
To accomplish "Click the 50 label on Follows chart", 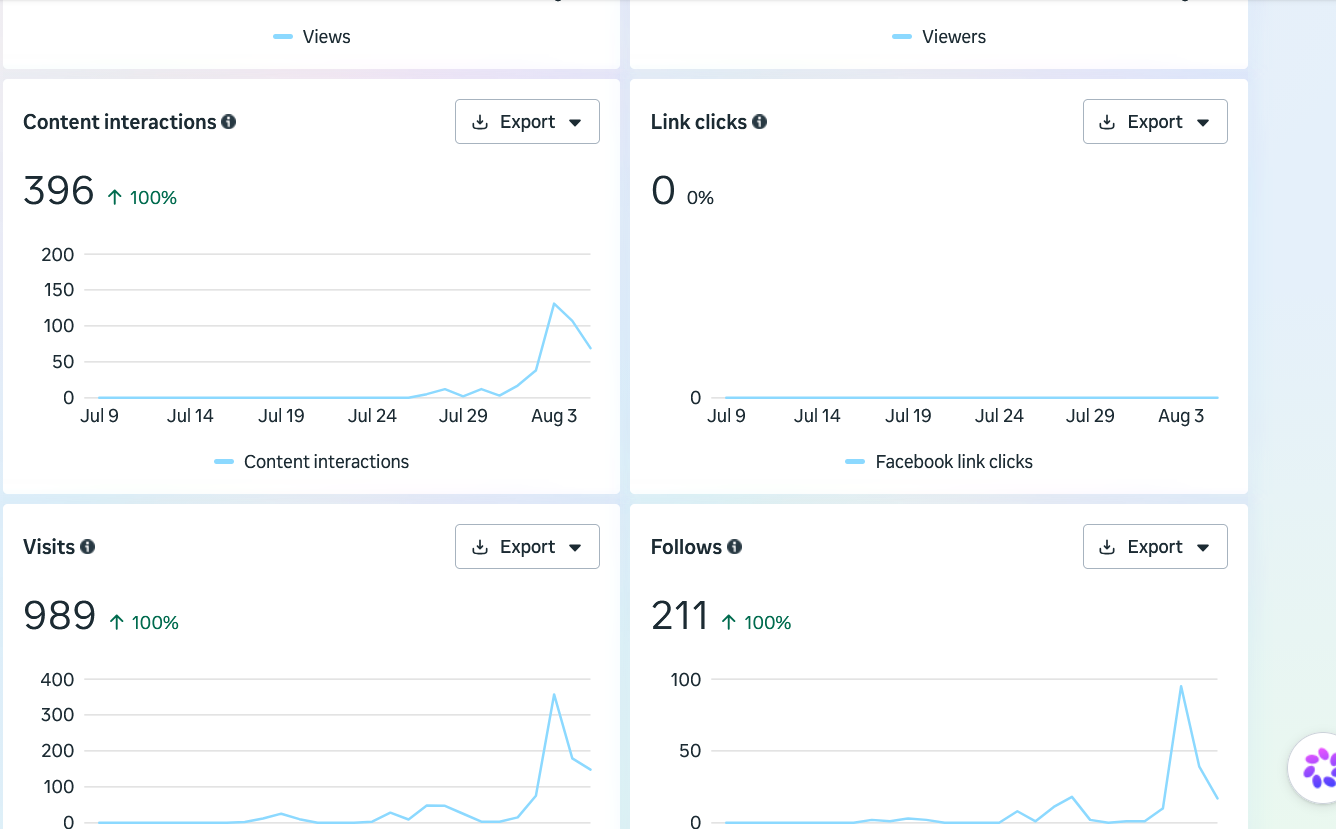I will 690,751.
